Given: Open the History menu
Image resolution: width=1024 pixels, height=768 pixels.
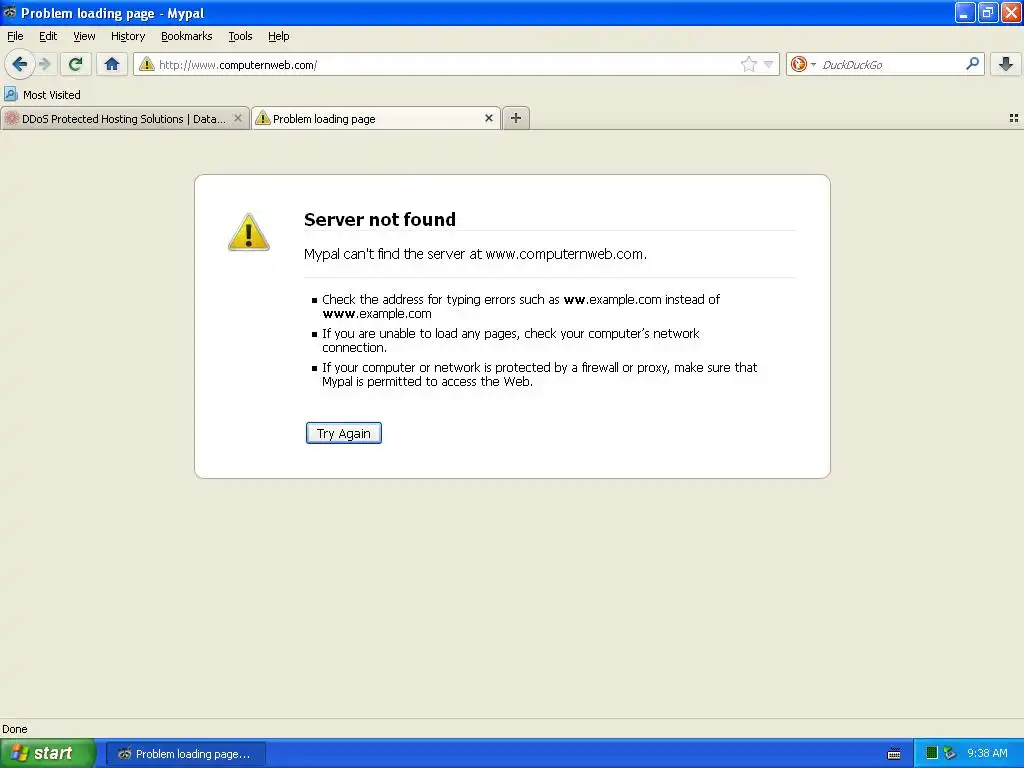Looking at the screenshot, I should (128, 36).
